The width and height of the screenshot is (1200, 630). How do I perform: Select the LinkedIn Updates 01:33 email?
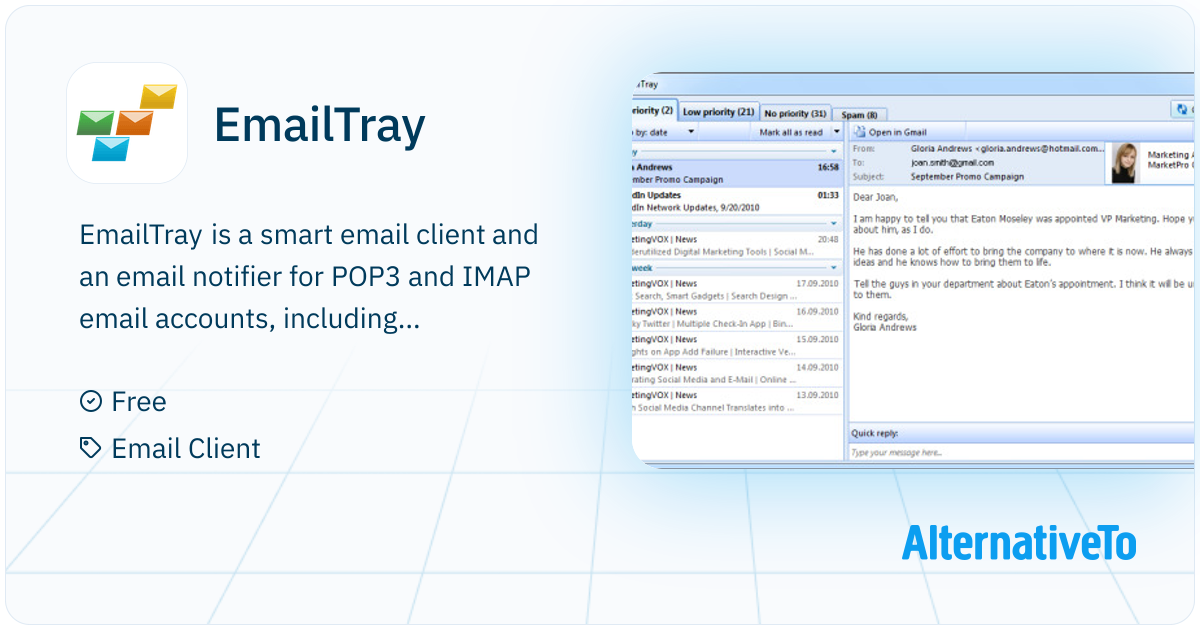738,201
